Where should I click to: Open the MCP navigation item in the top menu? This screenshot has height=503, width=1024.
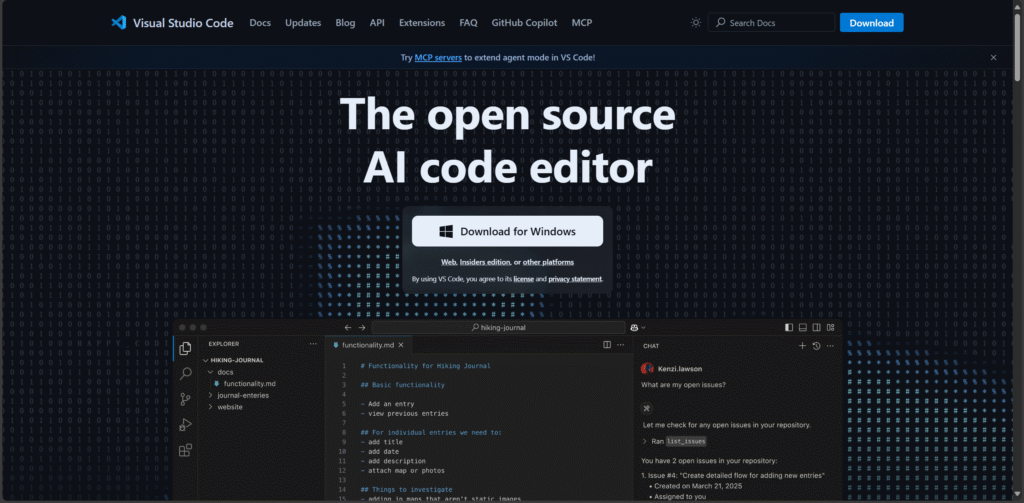tap(582, 23)
